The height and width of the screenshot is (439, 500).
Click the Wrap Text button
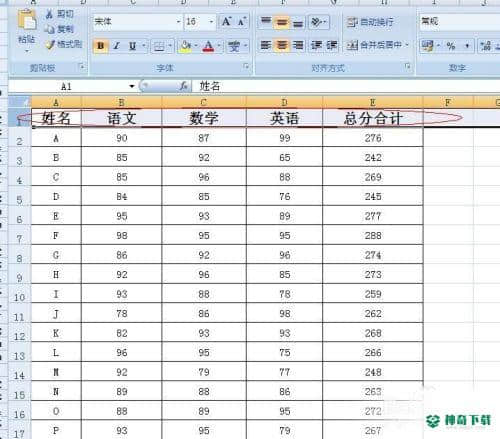370,22
